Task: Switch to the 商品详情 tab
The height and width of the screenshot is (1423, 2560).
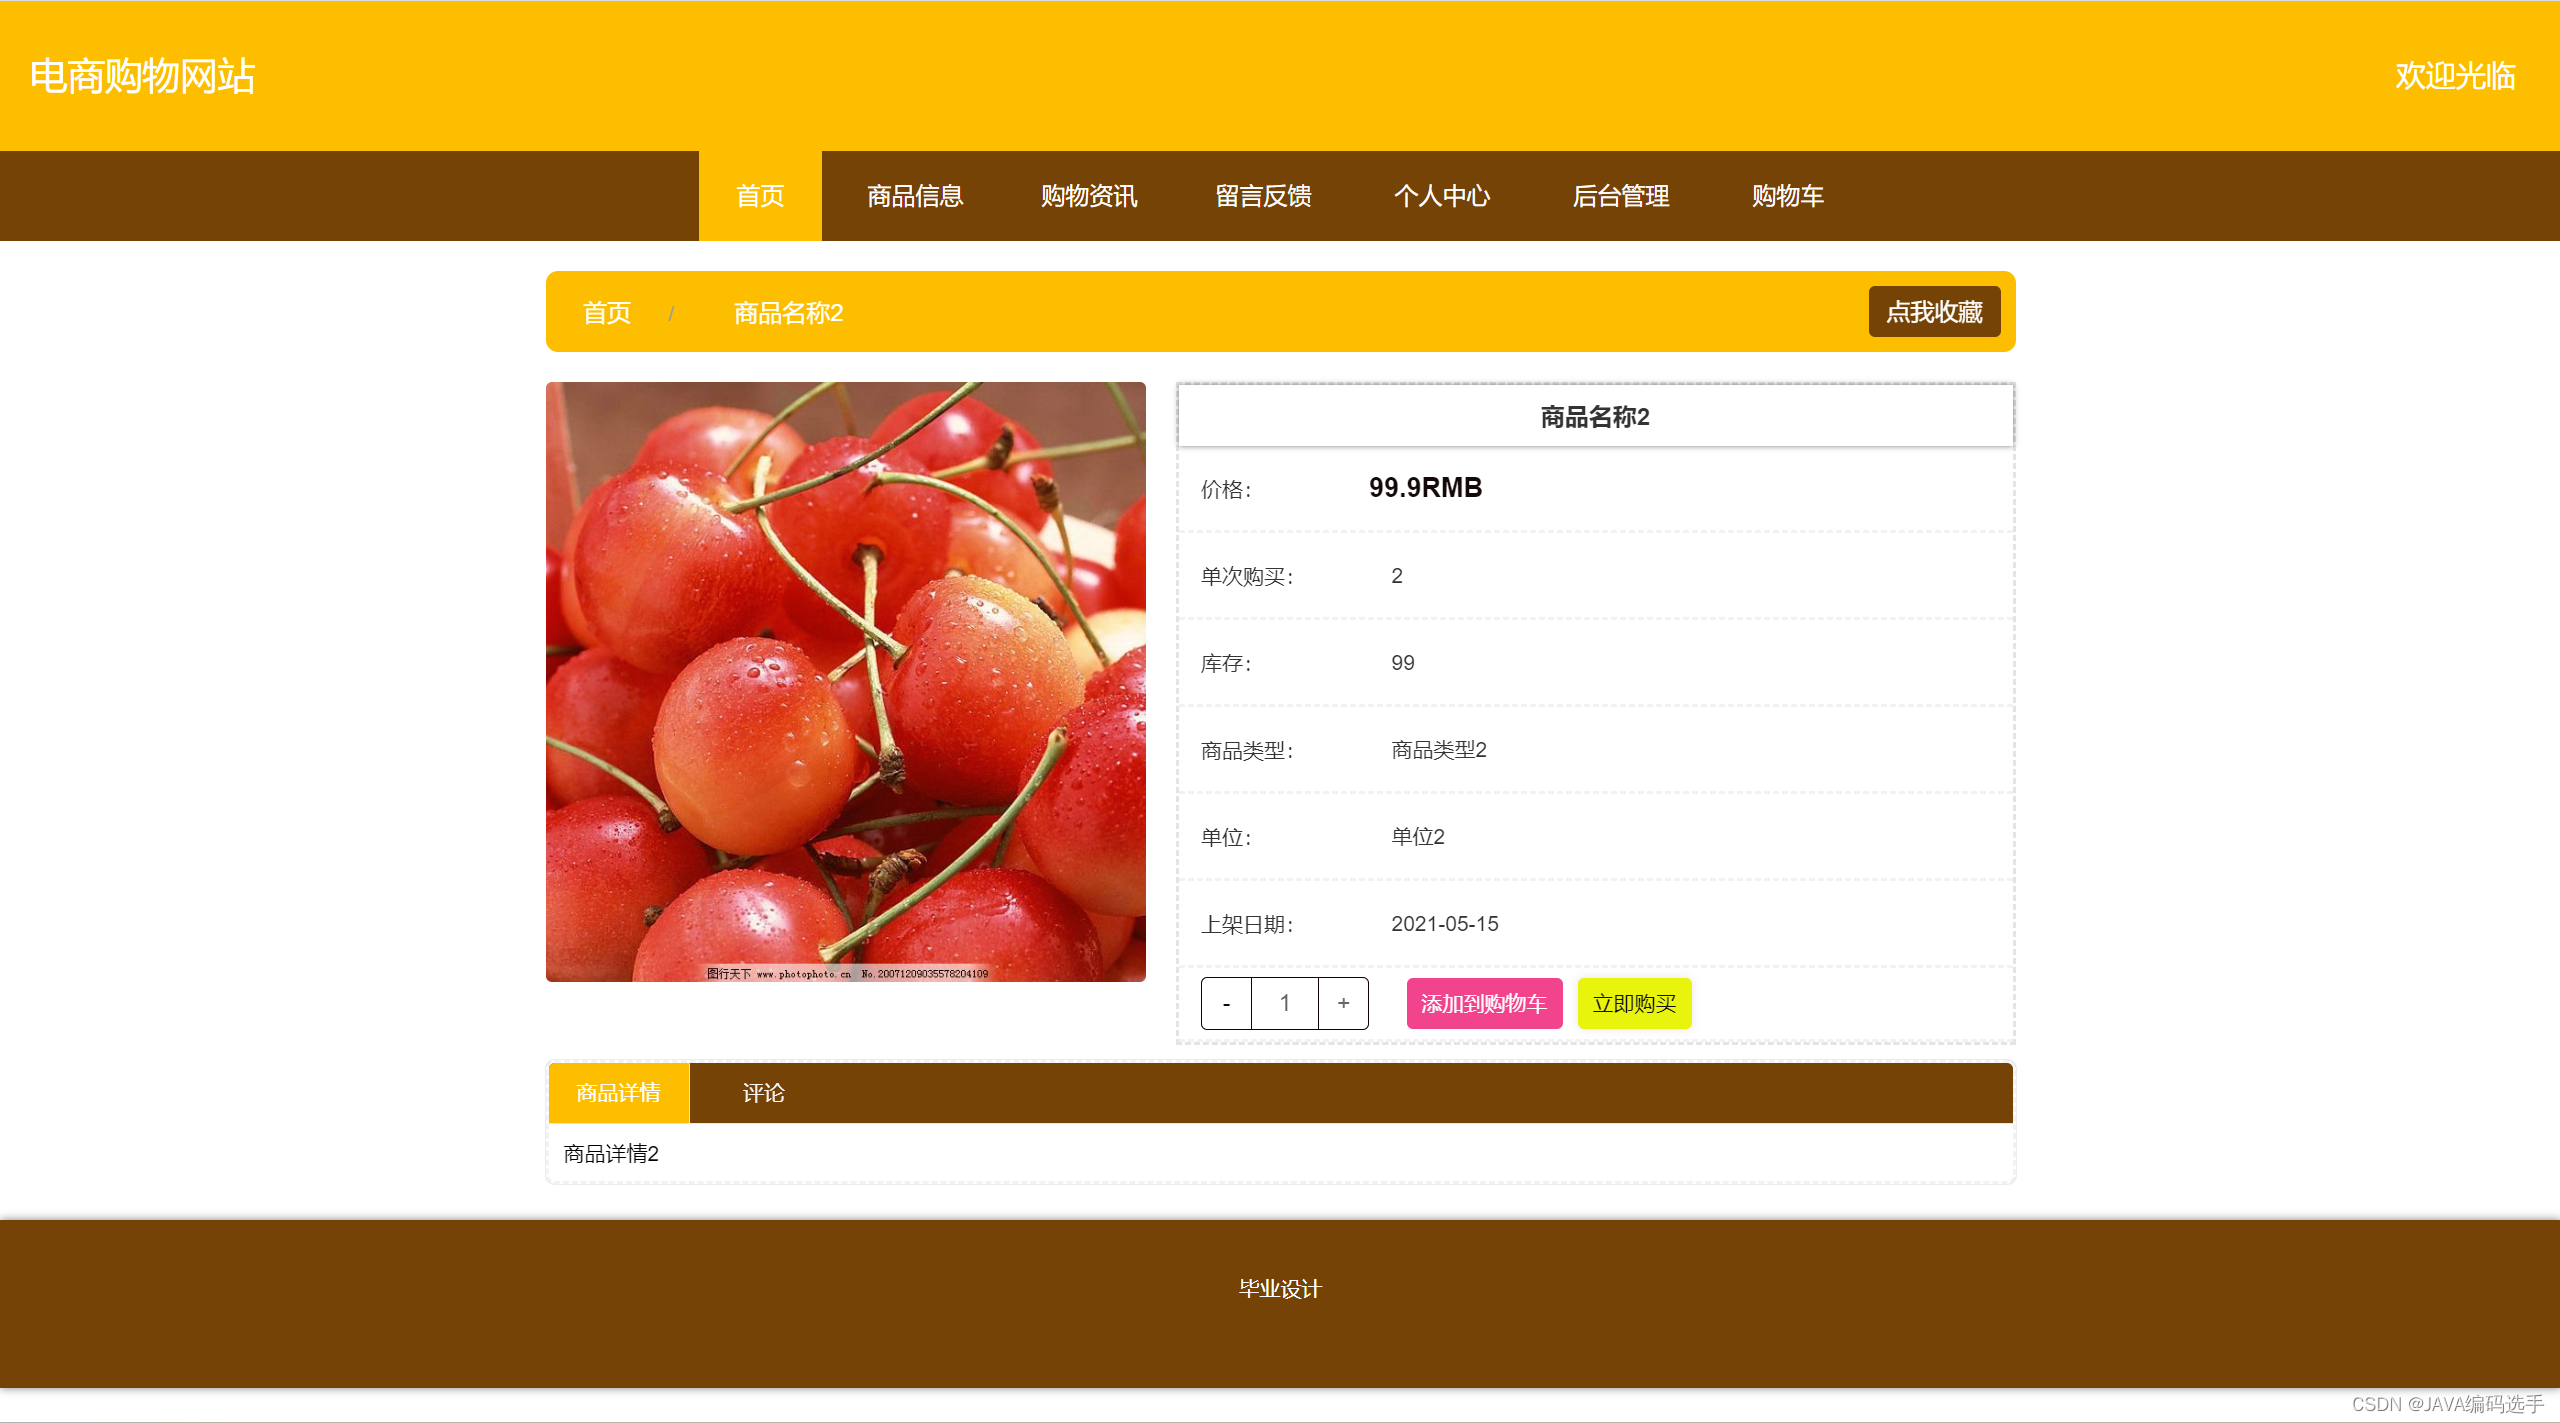Action: 618,1093
